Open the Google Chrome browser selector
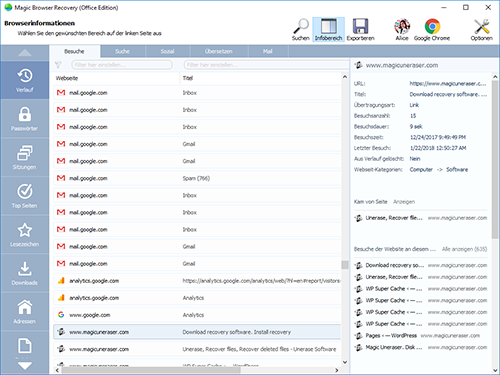 pyautogui.click(x=432, y=30)
